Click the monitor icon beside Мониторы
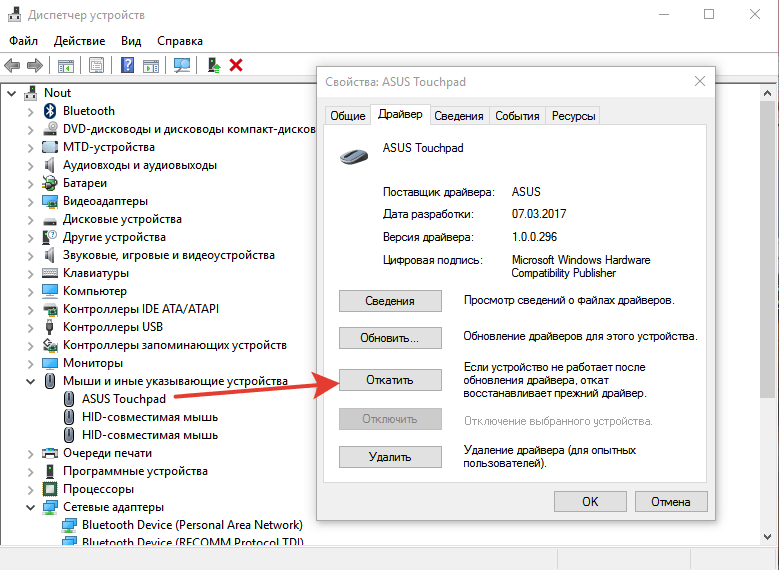Image resolution: width=779 pixels, height=570 pixels. pos(50,363)
